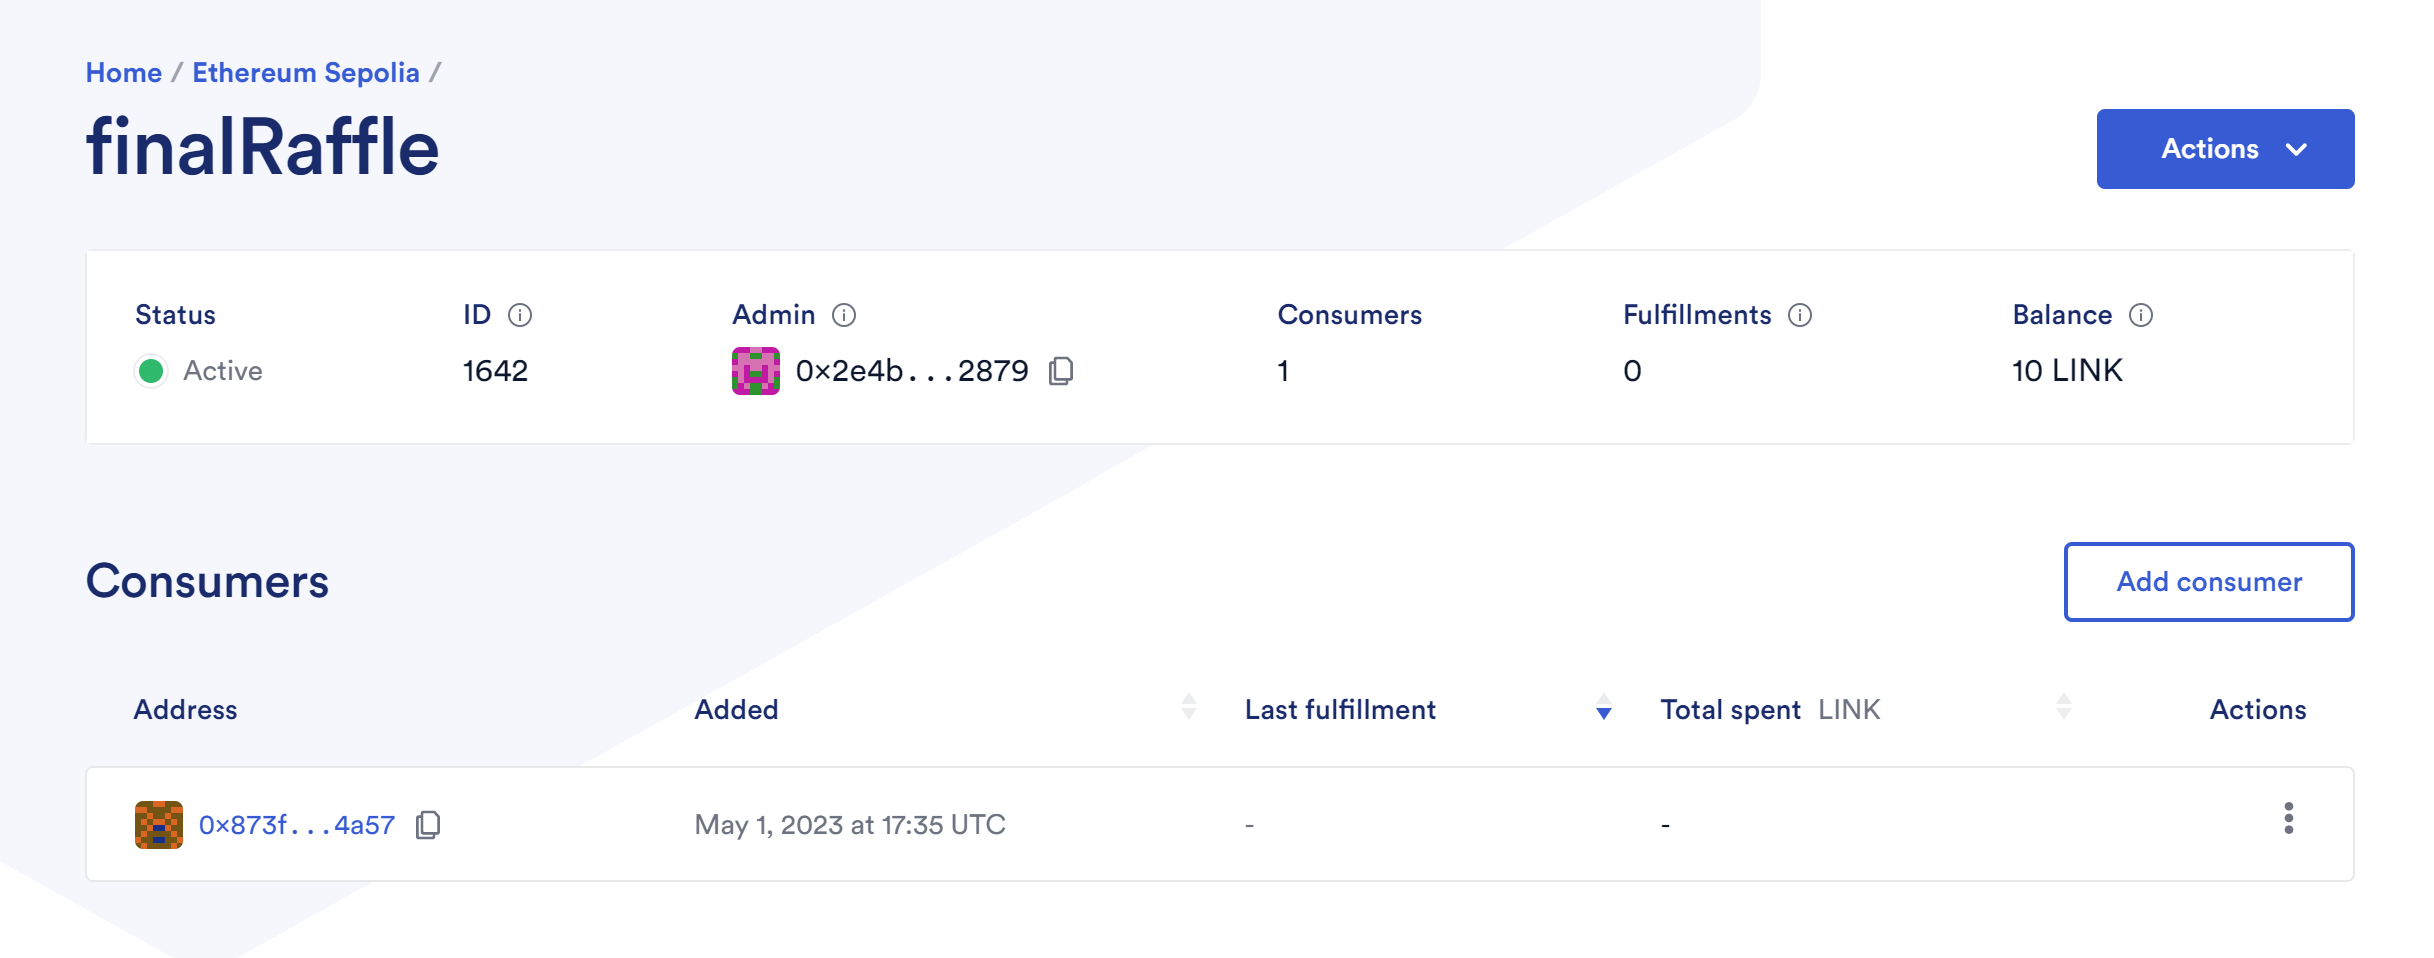Open the three-dot menu for consumer row
Viewport: 2434px width, 958px height.
(2288, 818)
